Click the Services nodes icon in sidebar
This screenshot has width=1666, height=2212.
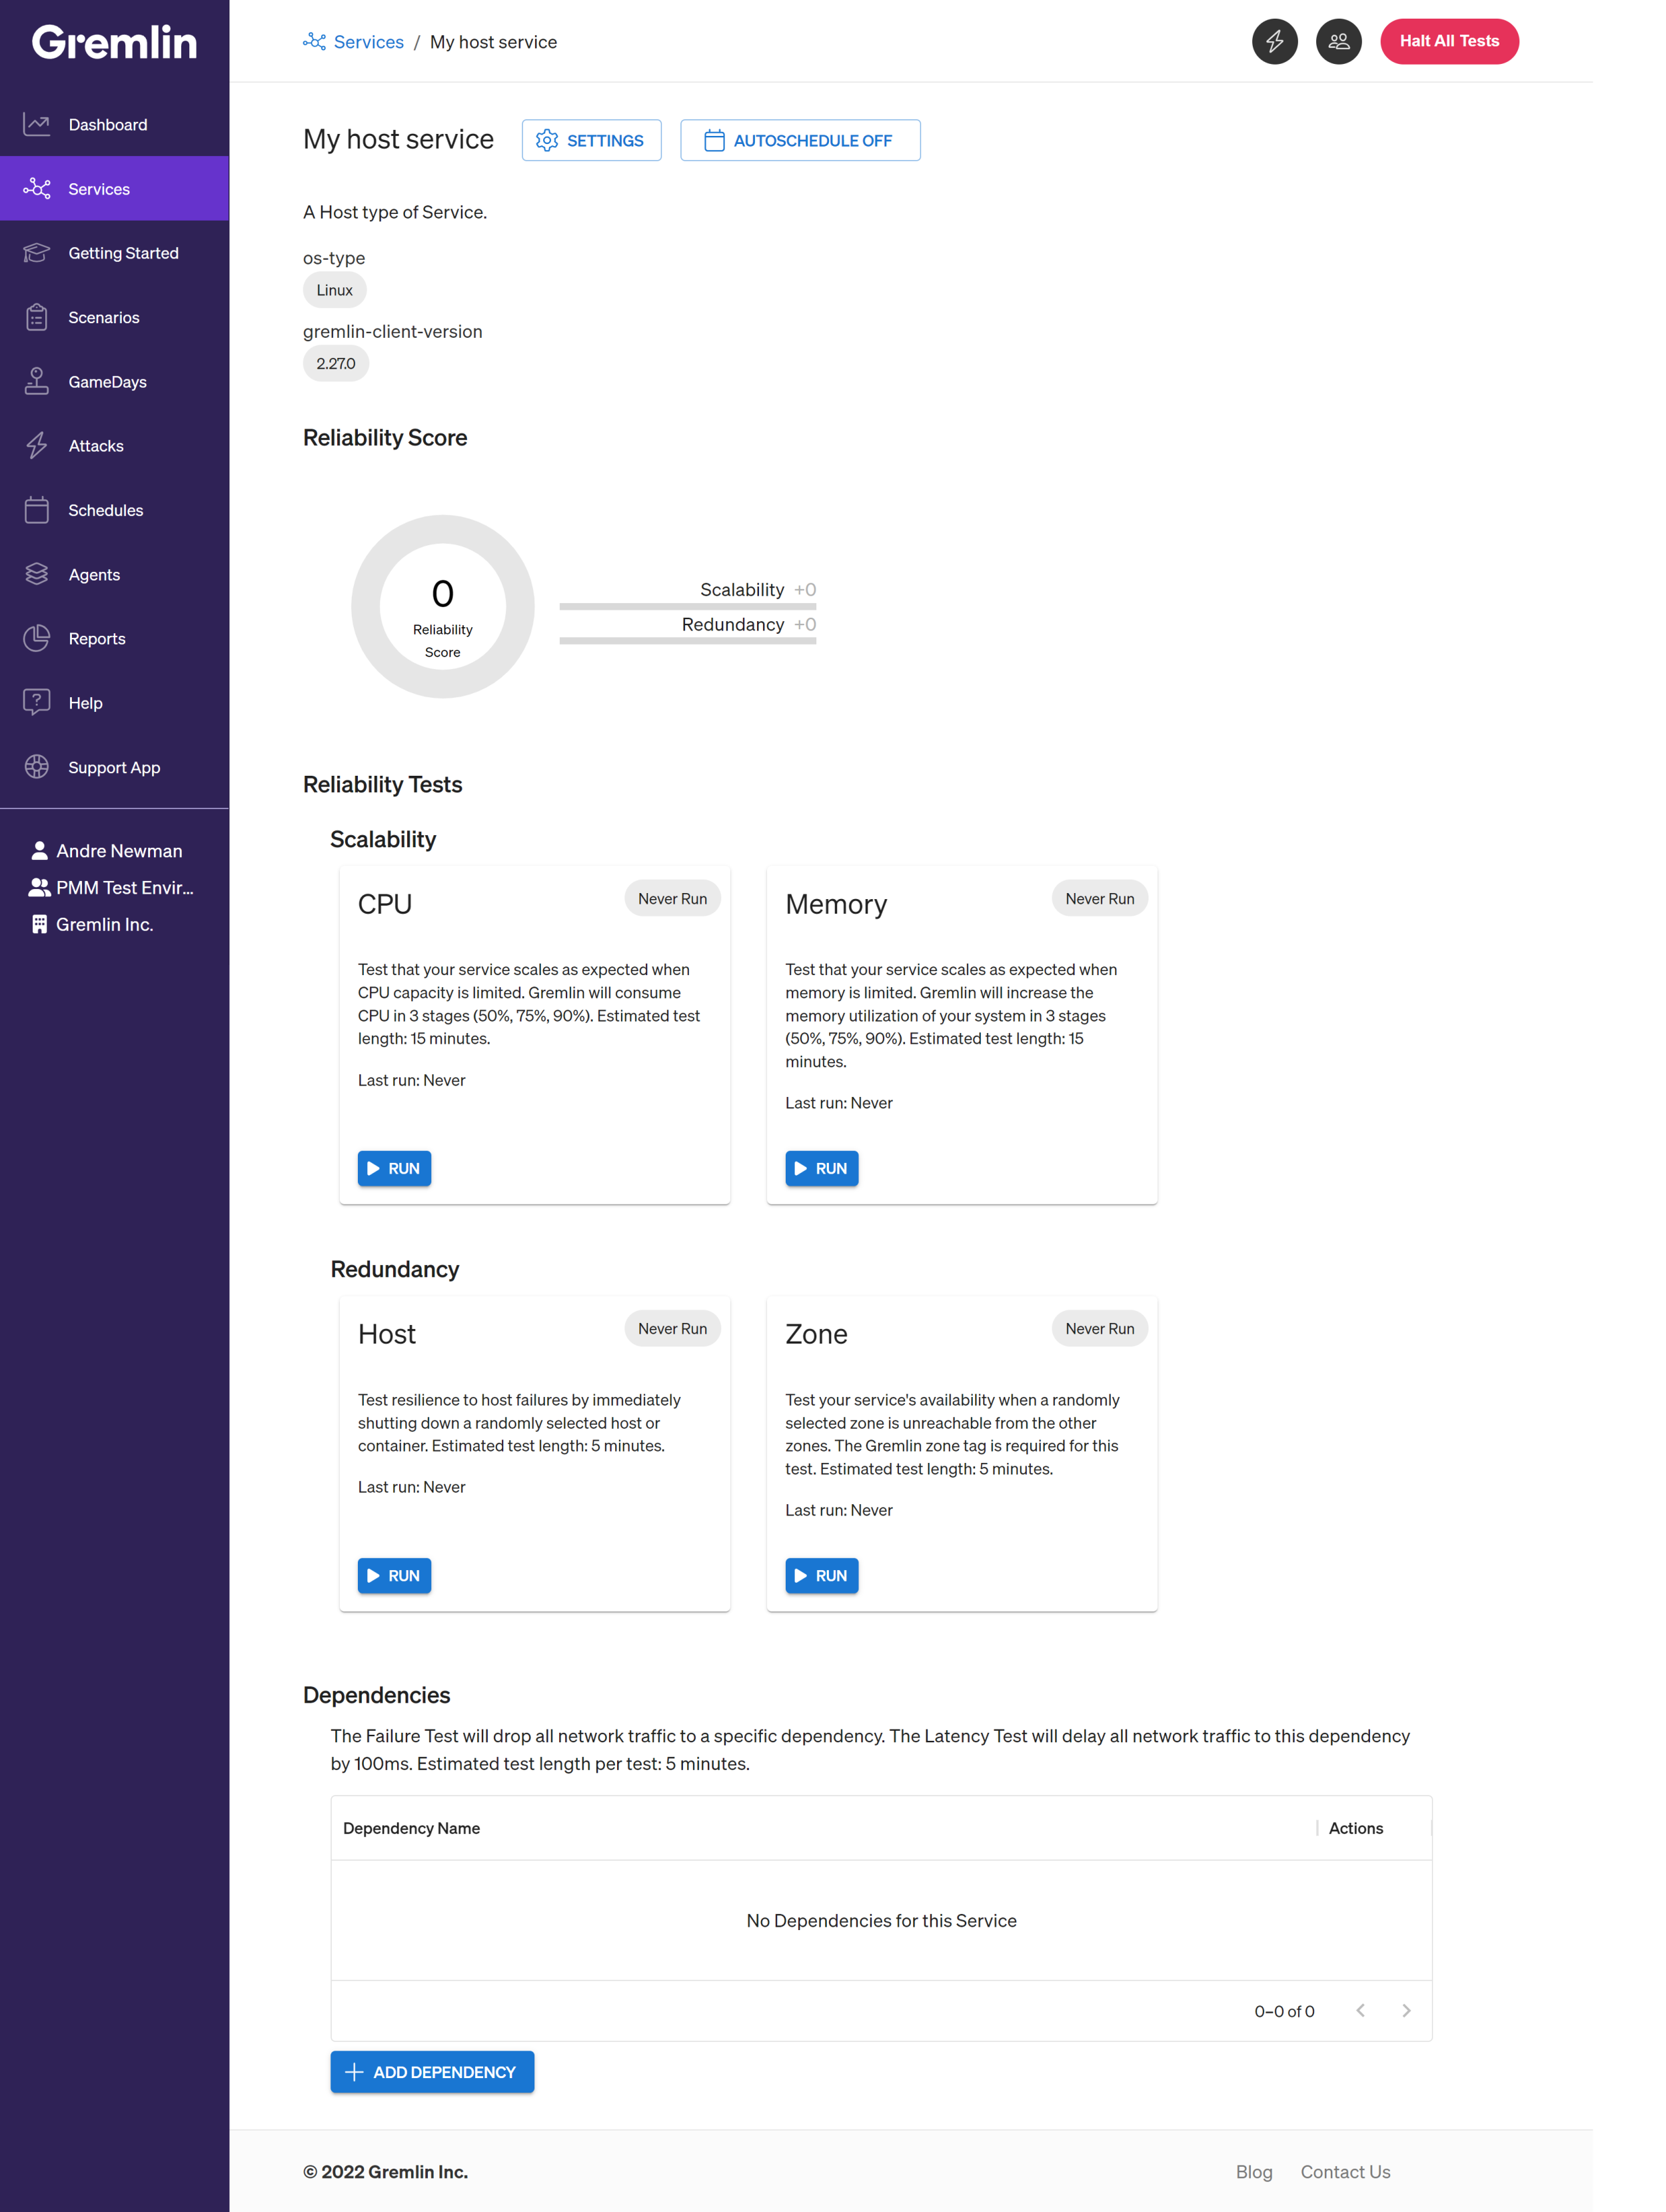pos(37,188)
